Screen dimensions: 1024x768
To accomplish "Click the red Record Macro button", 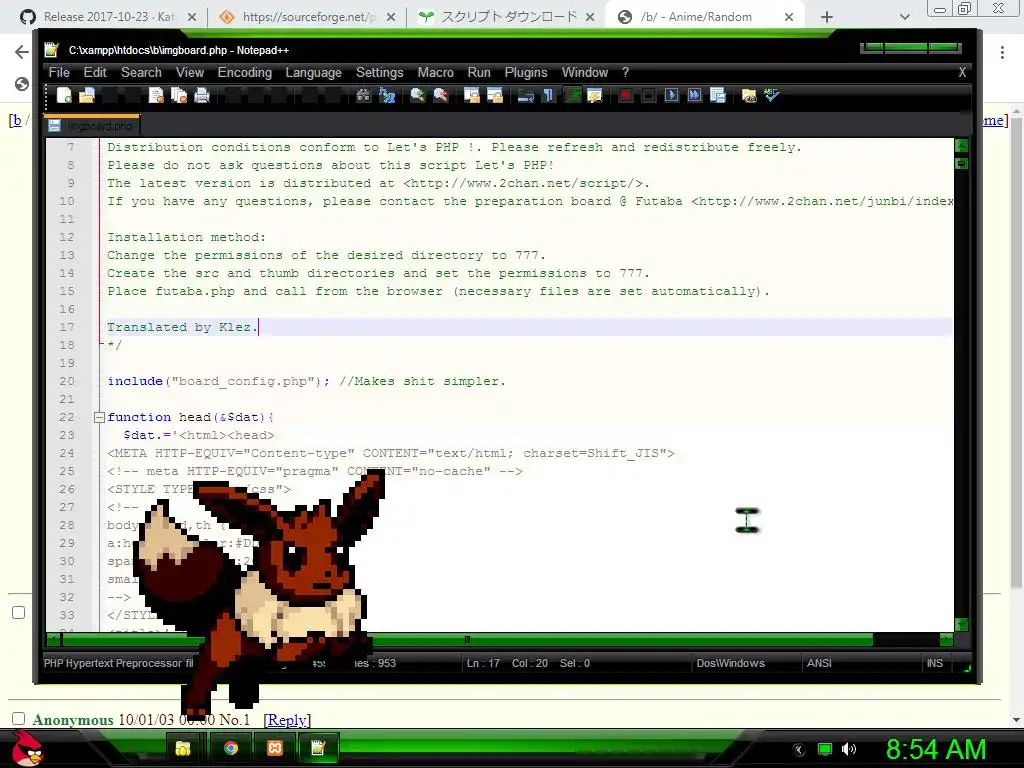I will click(x=625, y=95).
